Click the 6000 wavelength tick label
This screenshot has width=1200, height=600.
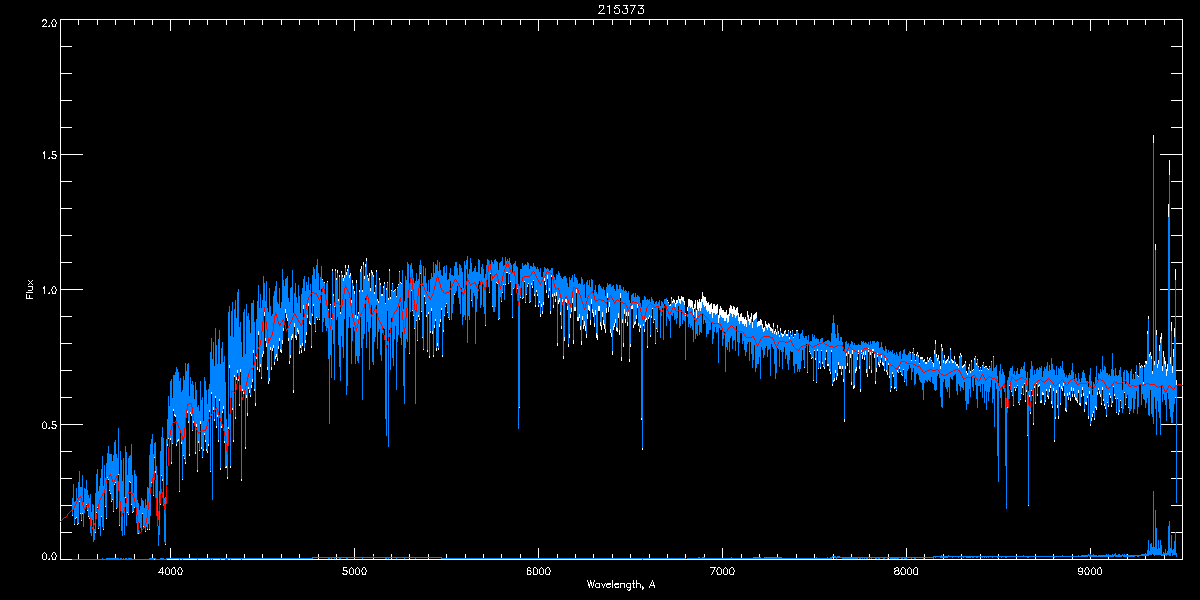[x=538, y=573]
